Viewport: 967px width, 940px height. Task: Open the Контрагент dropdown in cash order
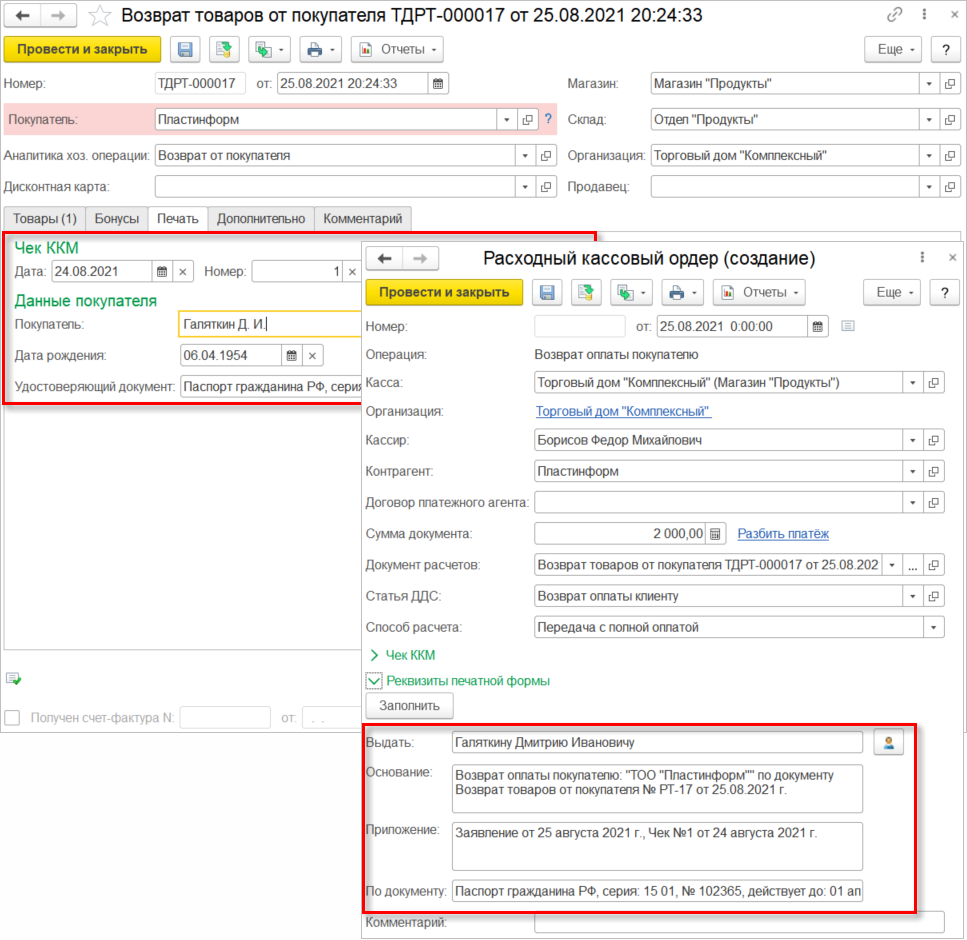[x=913, y=471]
